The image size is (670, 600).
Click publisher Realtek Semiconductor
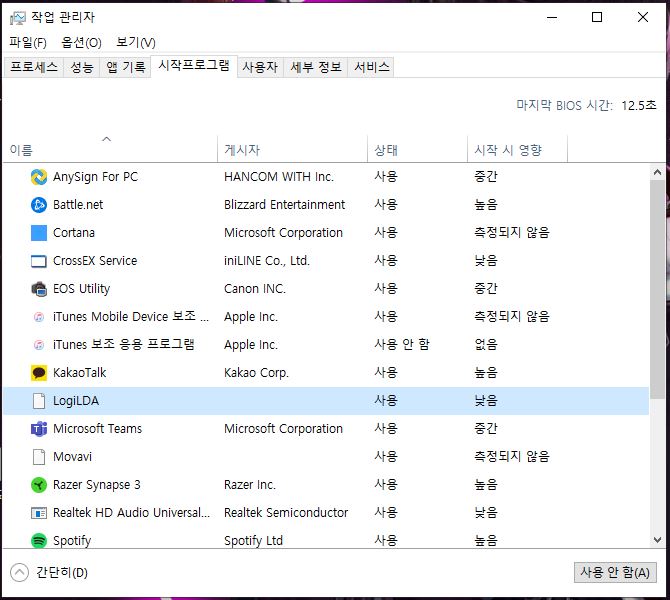point(286,513)
